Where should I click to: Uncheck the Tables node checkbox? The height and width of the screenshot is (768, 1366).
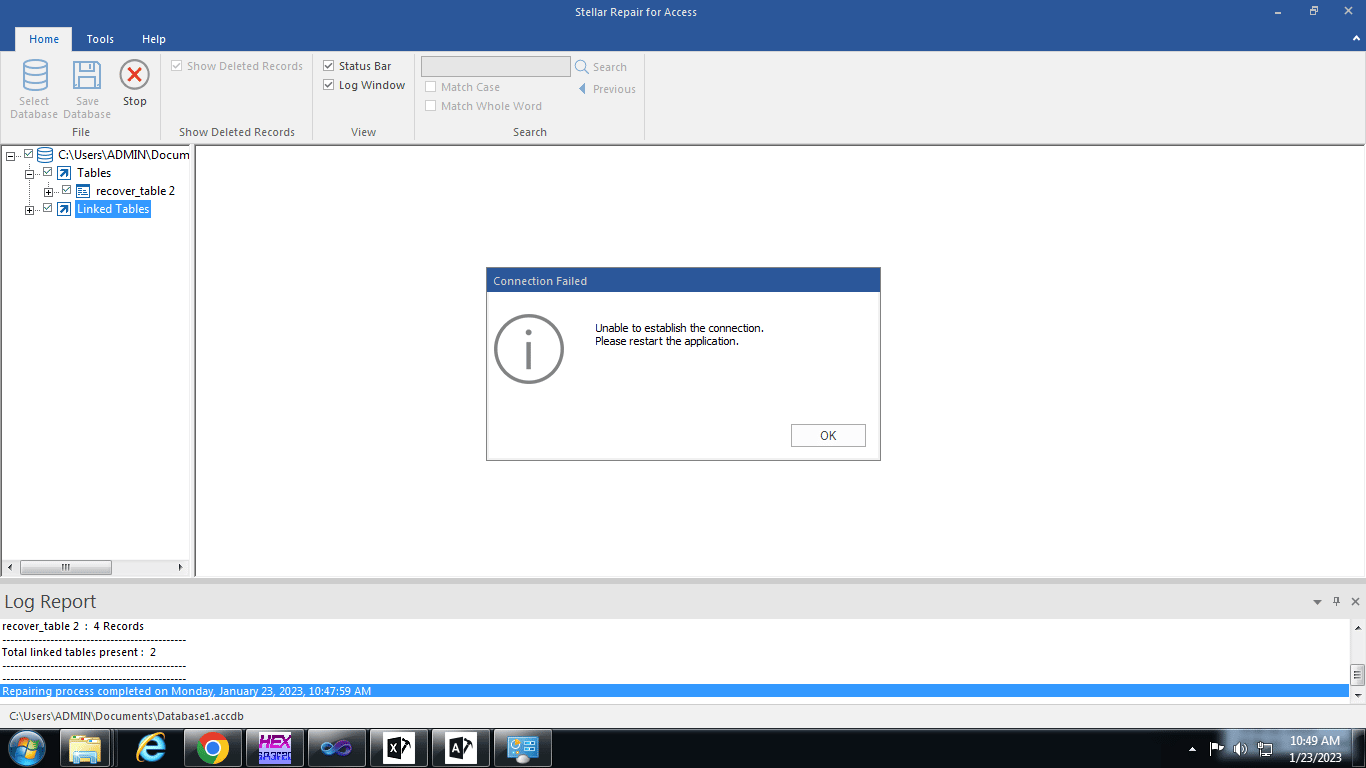pos(48,172)
